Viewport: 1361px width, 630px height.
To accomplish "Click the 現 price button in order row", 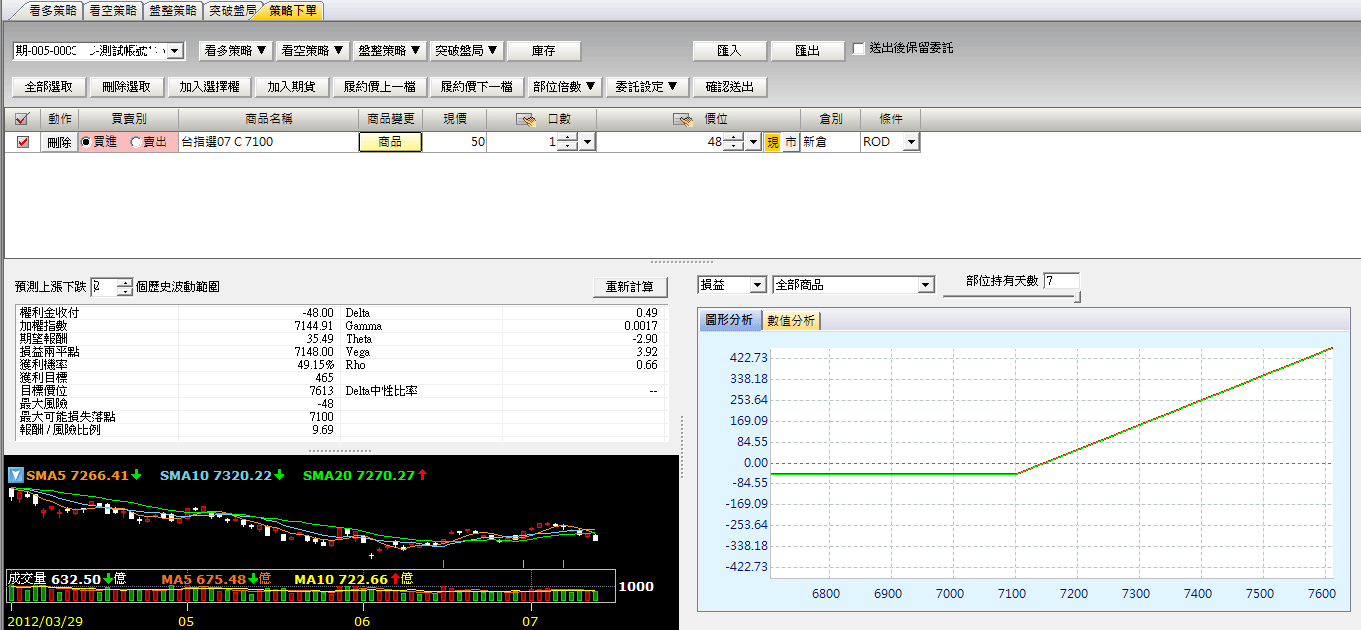I will (772, 142).
